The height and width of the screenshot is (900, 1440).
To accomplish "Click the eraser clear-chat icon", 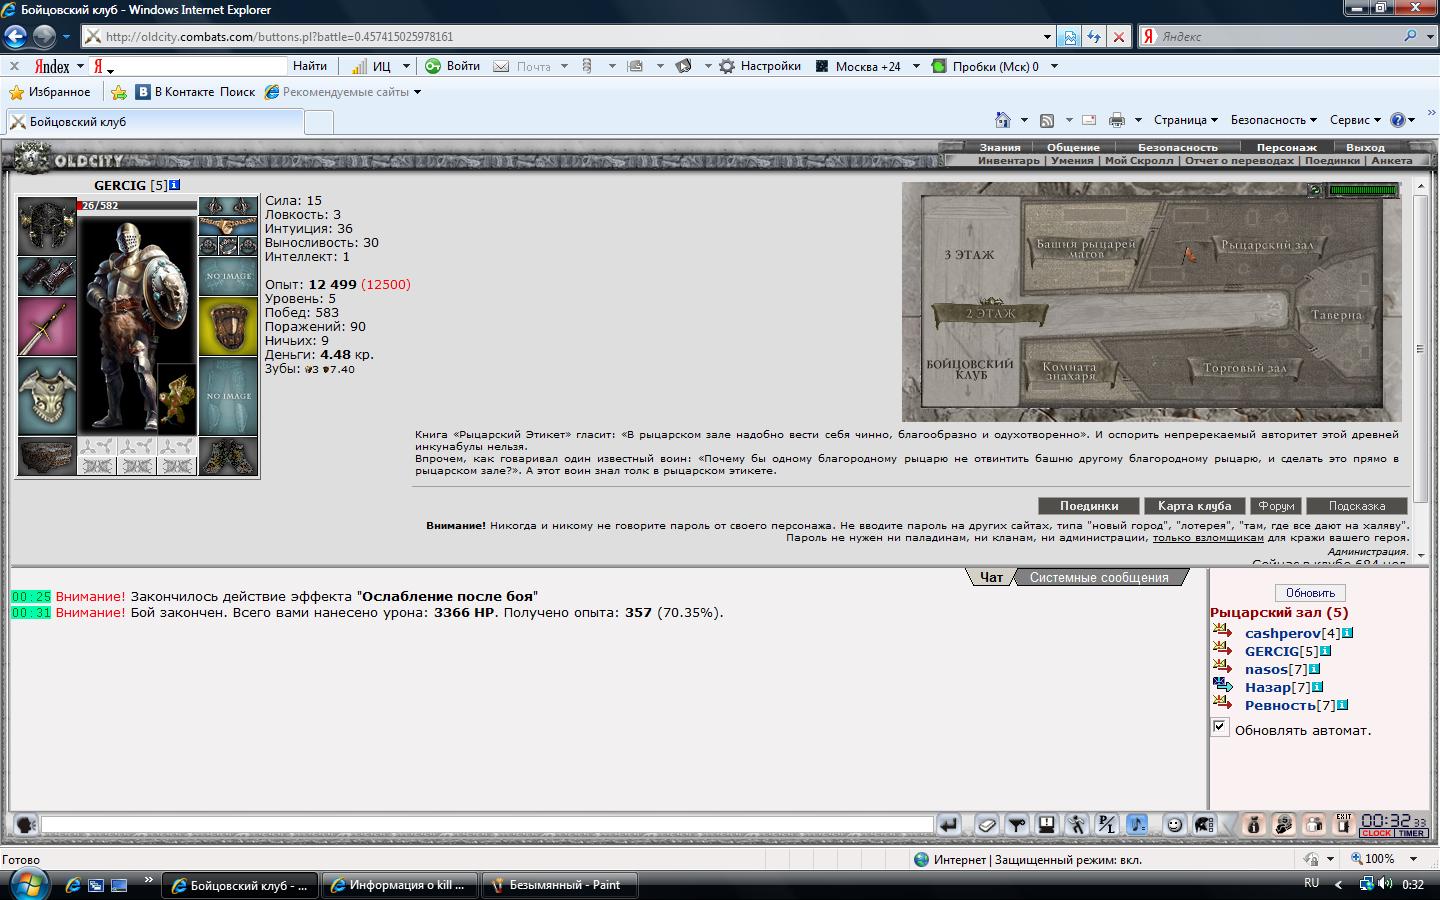I will pos(987,825).
